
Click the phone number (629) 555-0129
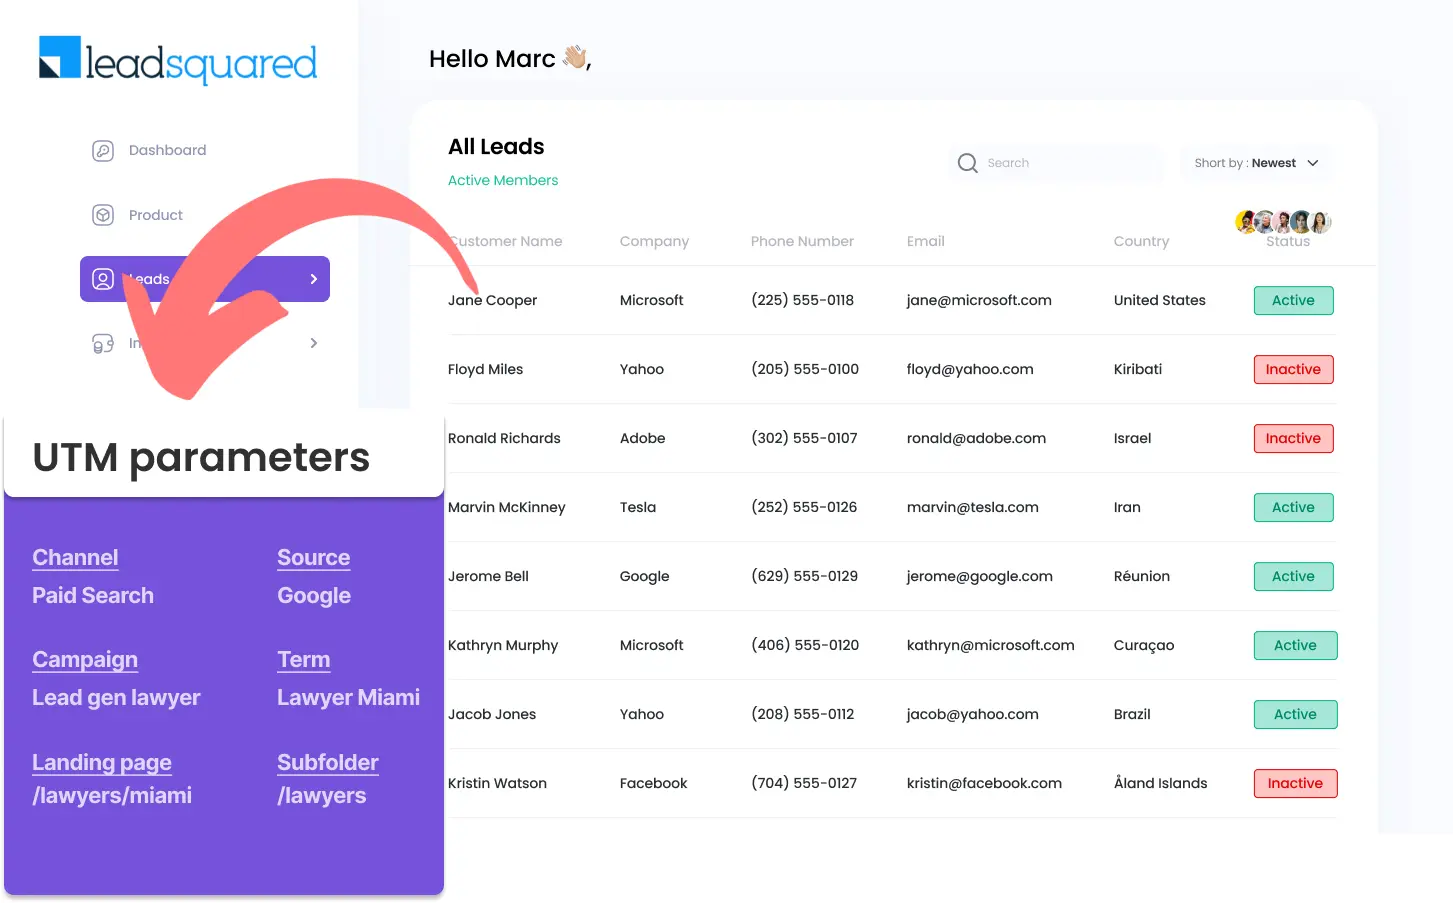804,576
